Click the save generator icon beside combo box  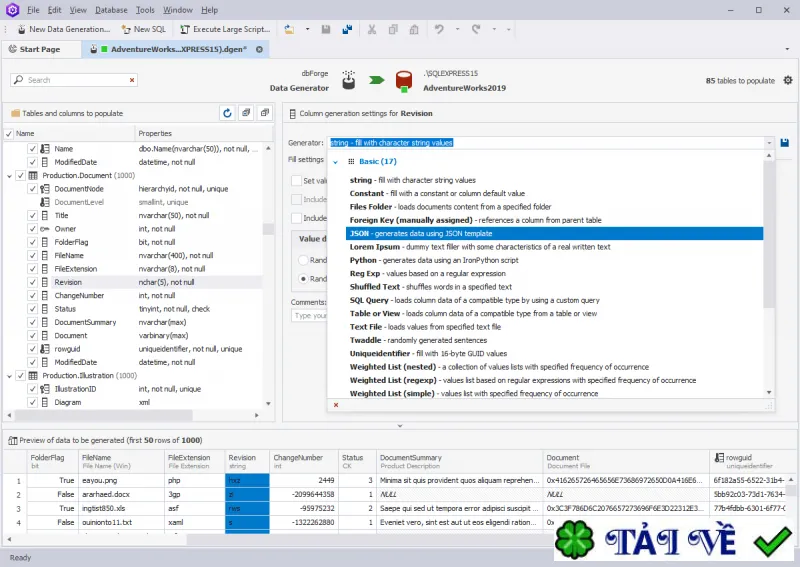(x=785, y=143)
